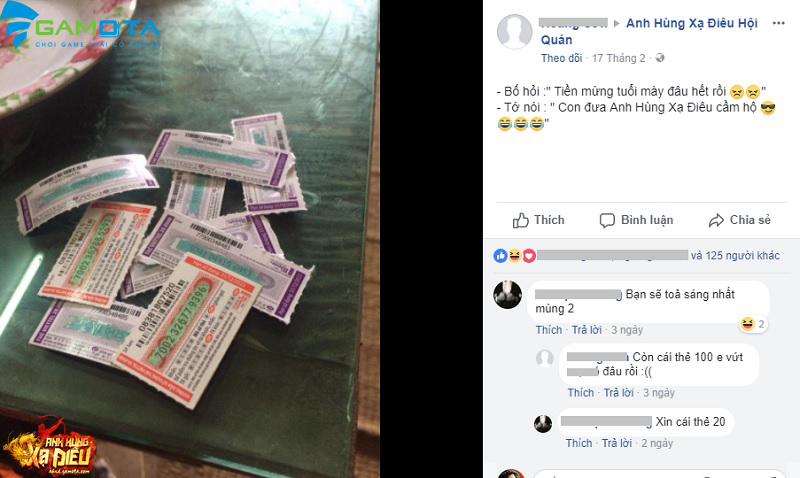View the 125 người khác reactors list
Viewport: 800px width, 478px height.
tap(735, 256)
